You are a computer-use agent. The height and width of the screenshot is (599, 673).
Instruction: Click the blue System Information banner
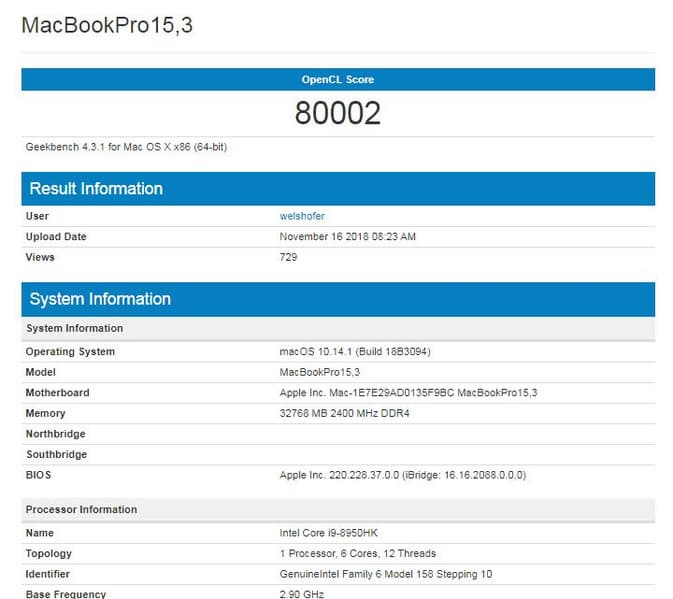pyautogui.click(x=338, y=299)
